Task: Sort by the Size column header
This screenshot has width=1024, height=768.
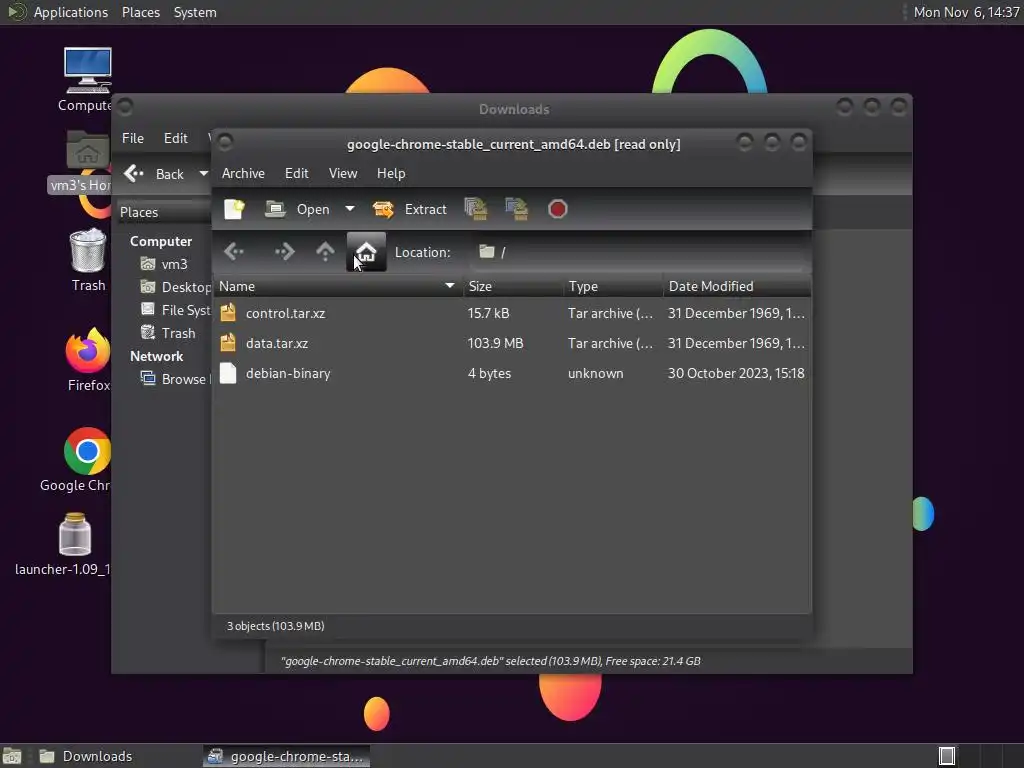Action: click(513, 286)
